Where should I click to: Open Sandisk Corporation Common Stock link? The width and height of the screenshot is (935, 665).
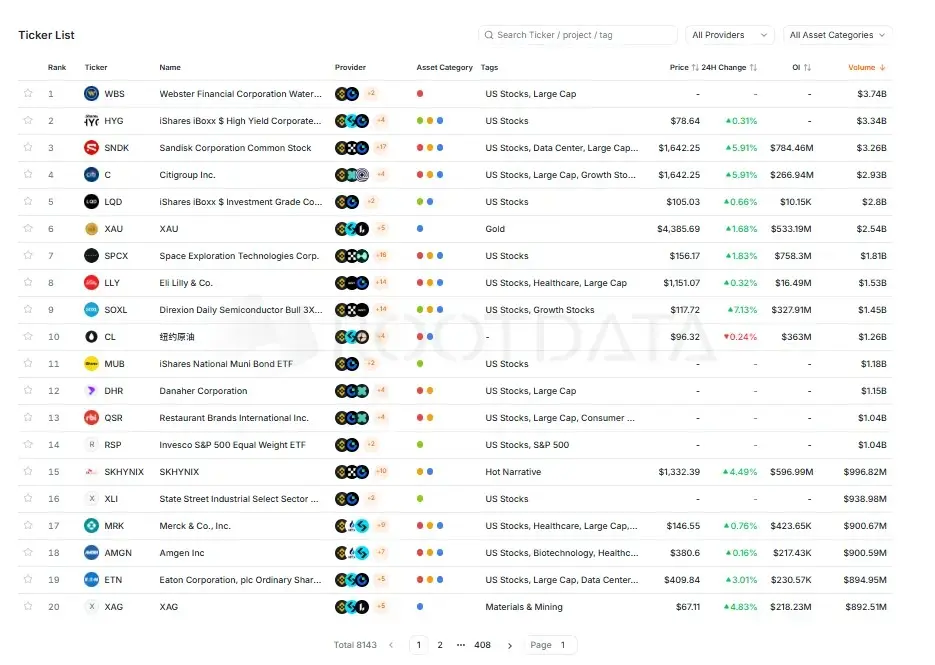[x=235, y=148]
